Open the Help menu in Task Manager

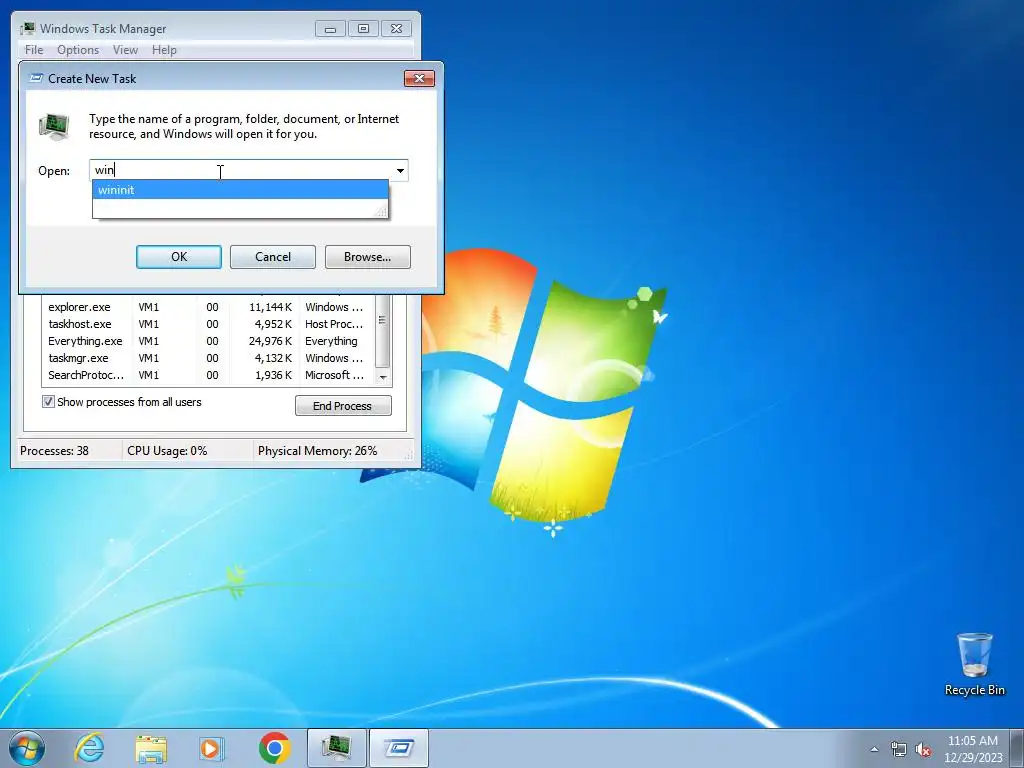click(164, 50)
